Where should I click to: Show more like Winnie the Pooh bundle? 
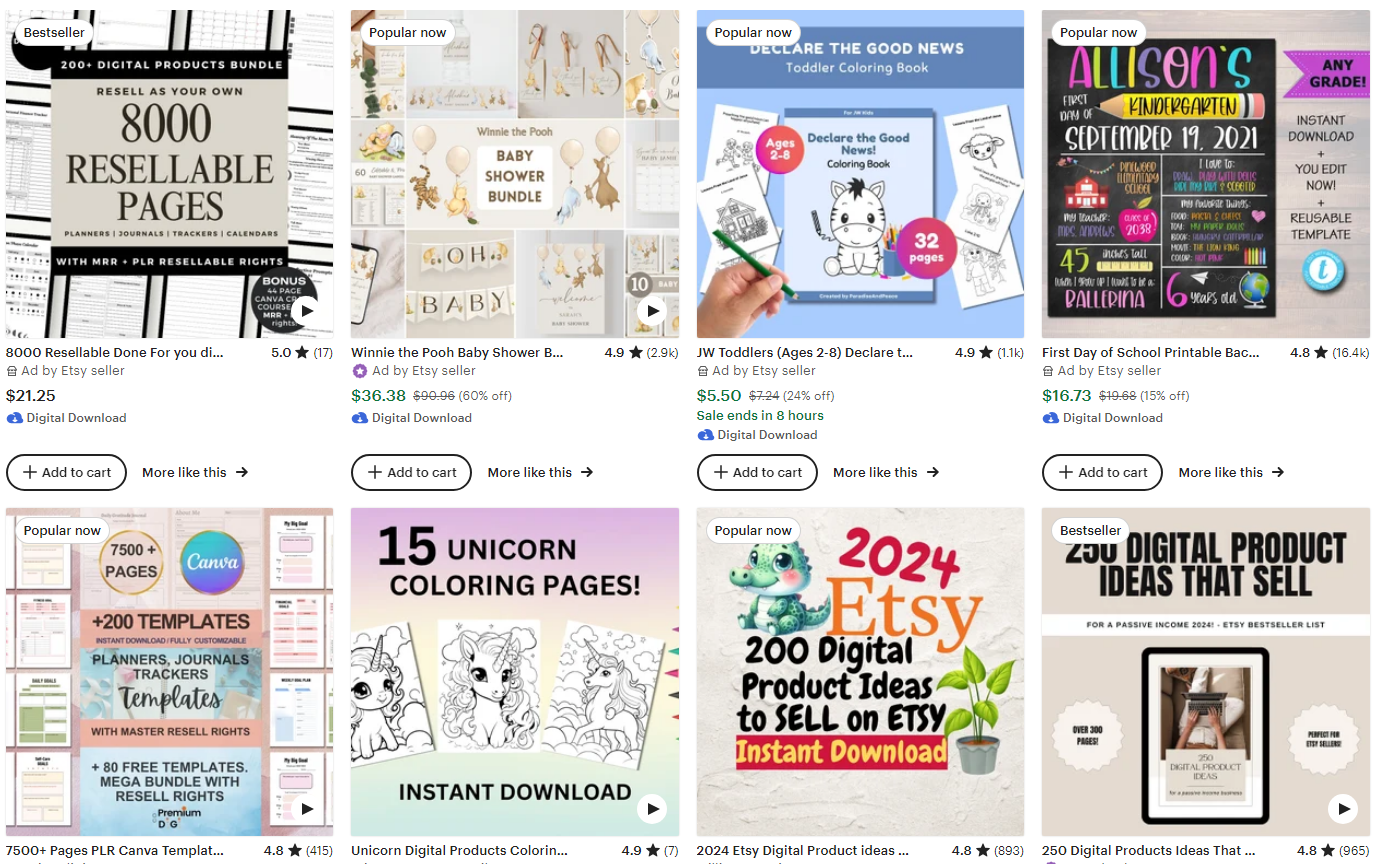[540, 472]
